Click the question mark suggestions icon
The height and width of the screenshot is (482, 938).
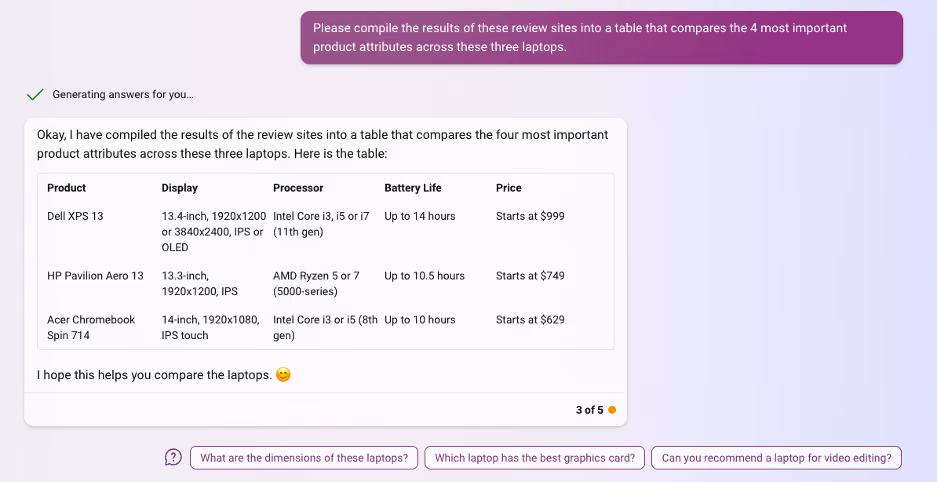[173, 457]
